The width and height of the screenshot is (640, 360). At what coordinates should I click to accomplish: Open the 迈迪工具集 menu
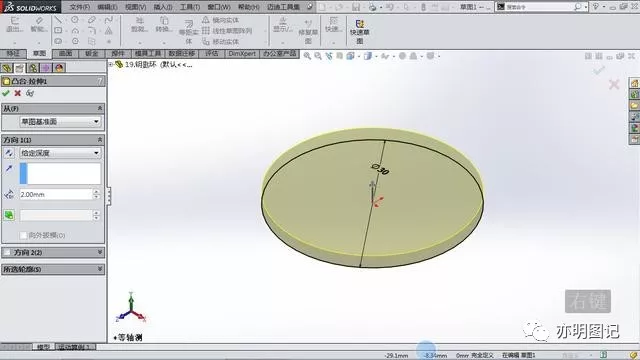[283, 7]
